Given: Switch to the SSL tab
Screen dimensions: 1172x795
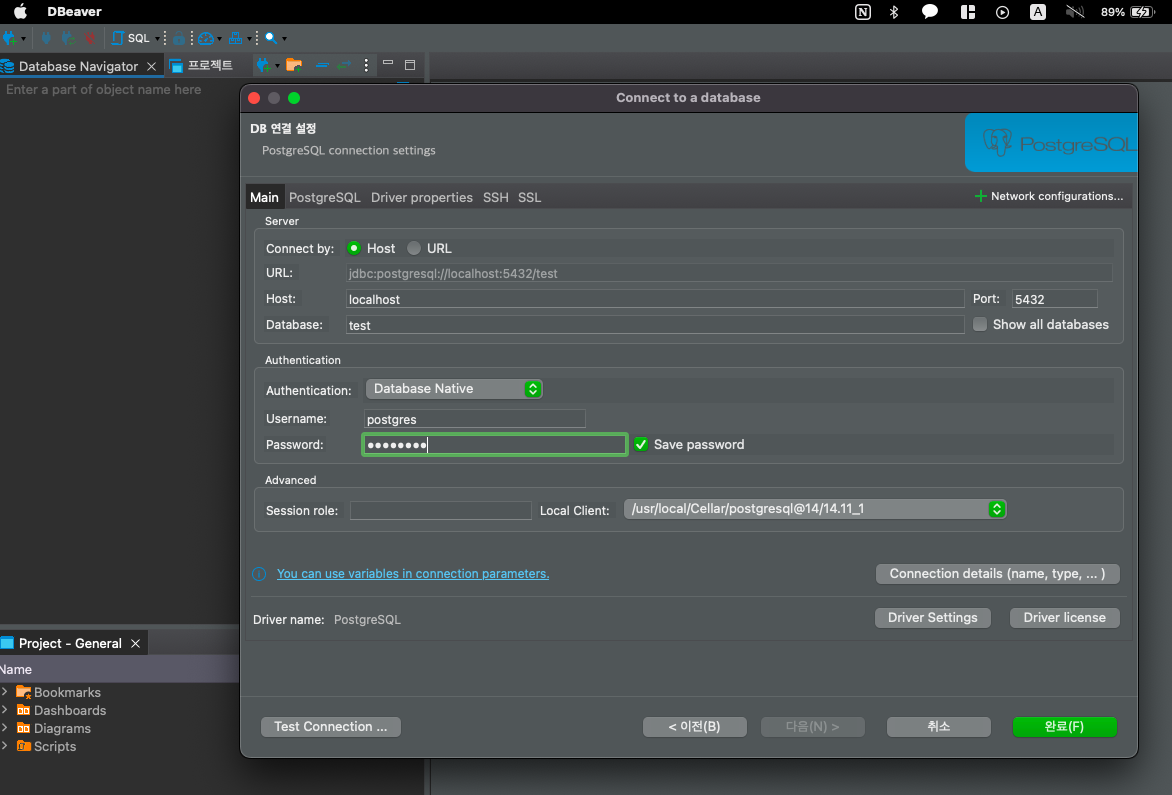Looking at the screenshot, I should (529, 197).
